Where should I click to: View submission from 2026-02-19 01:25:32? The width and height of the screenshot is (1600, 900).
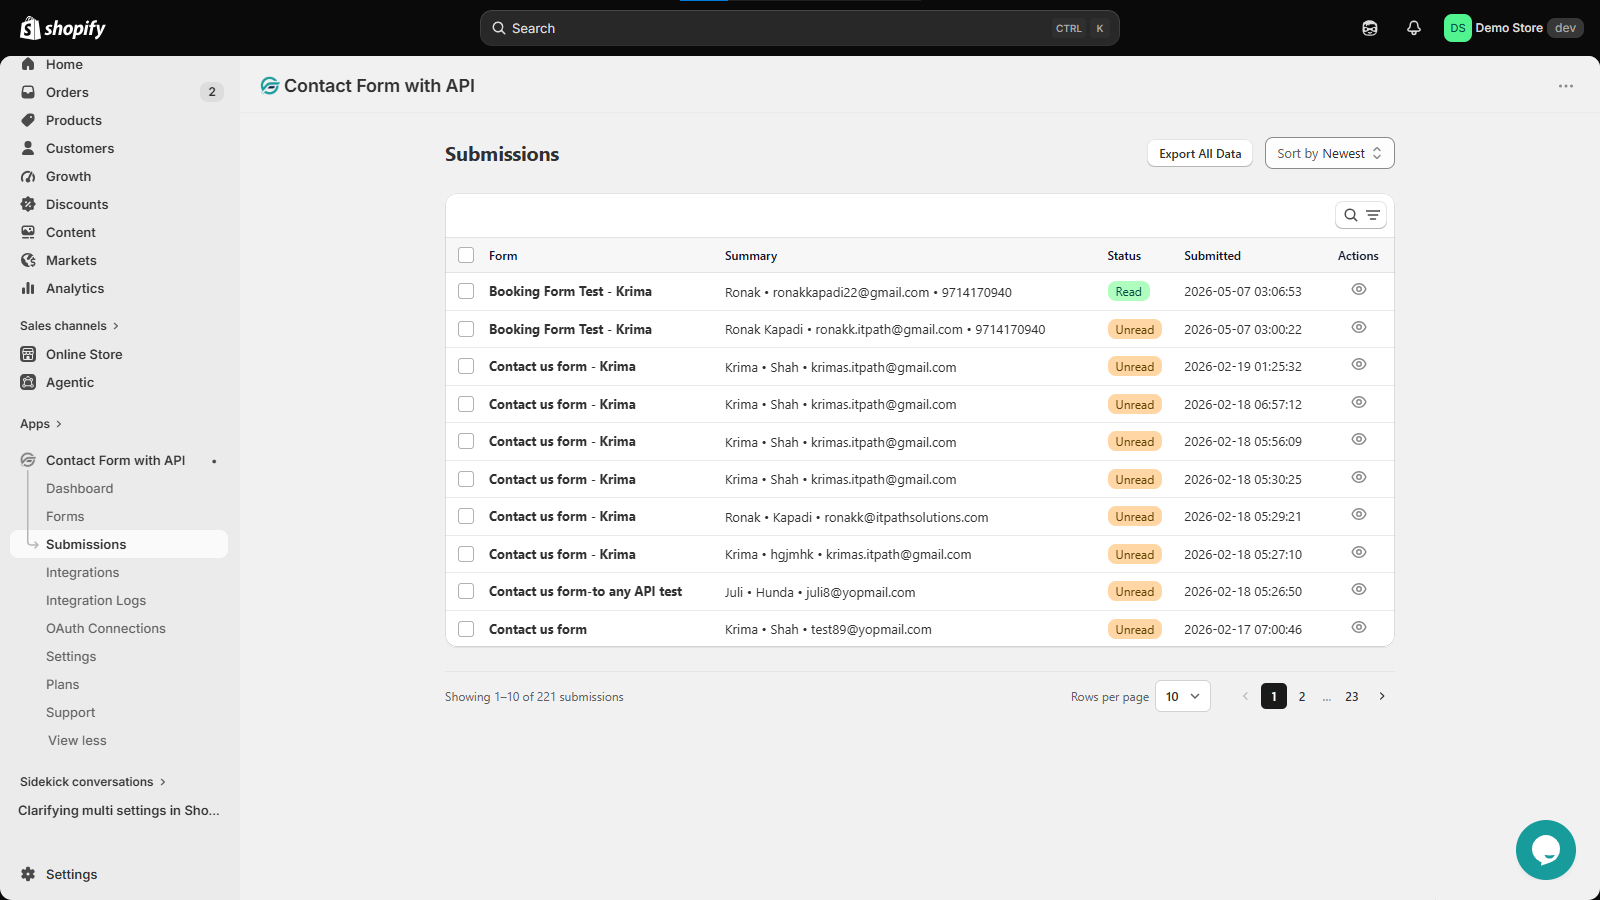tap(1359, 364)
